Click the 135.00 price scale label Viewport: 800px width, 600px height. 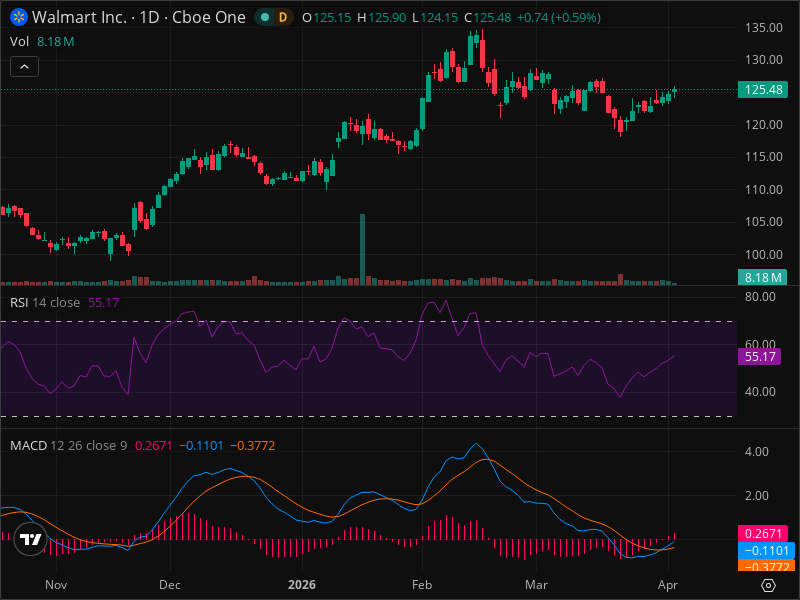pyautogui.click(x=763, y=28)
